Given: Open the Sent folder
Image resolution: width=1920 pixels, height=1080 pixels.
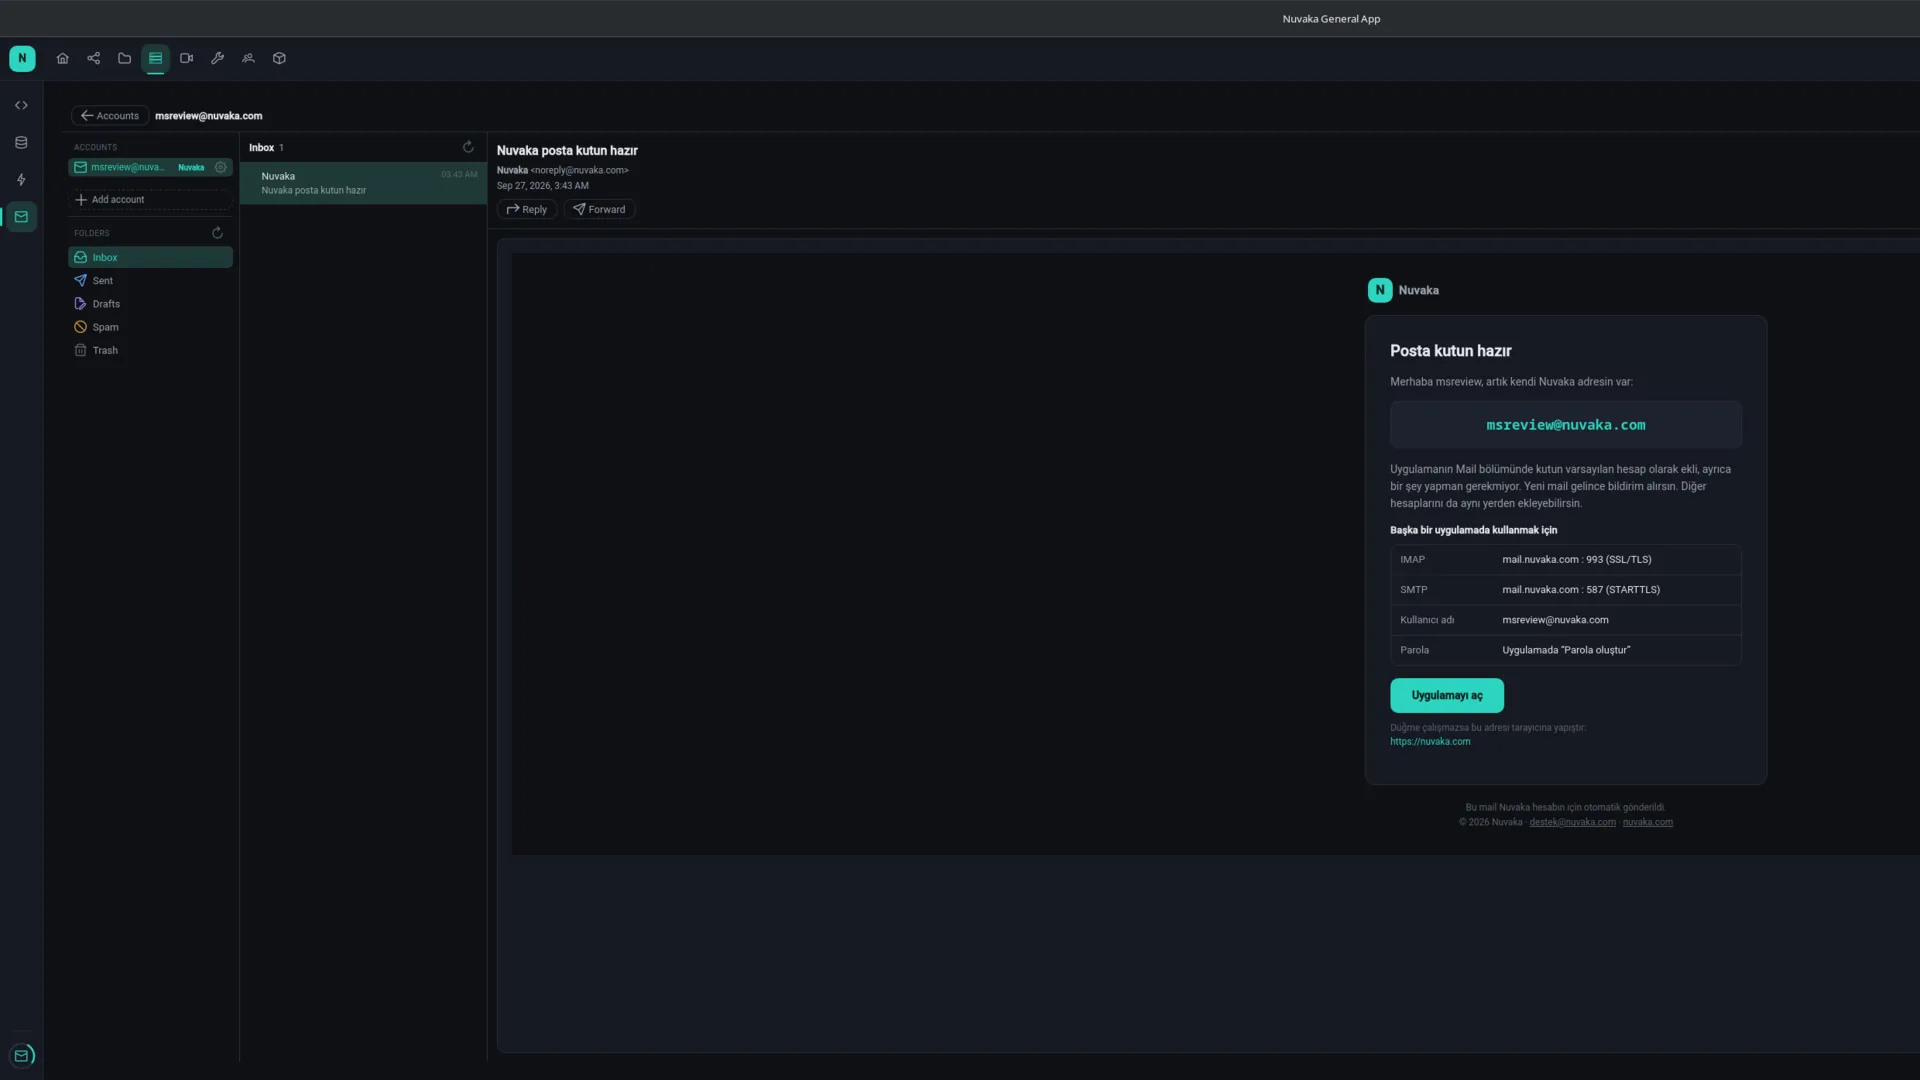Looking at the screenshot, I should tap(150, 281).
